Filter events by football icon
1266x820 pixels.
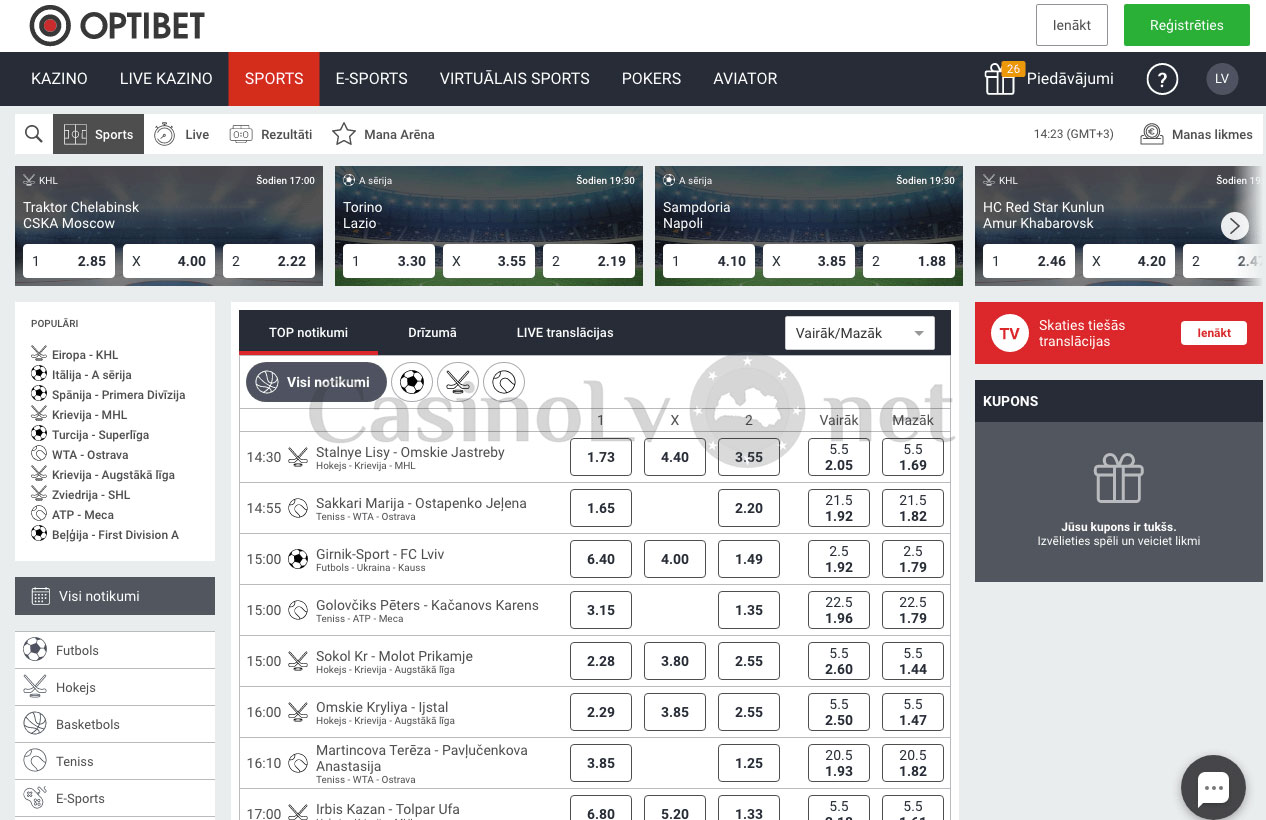[412, 381]
